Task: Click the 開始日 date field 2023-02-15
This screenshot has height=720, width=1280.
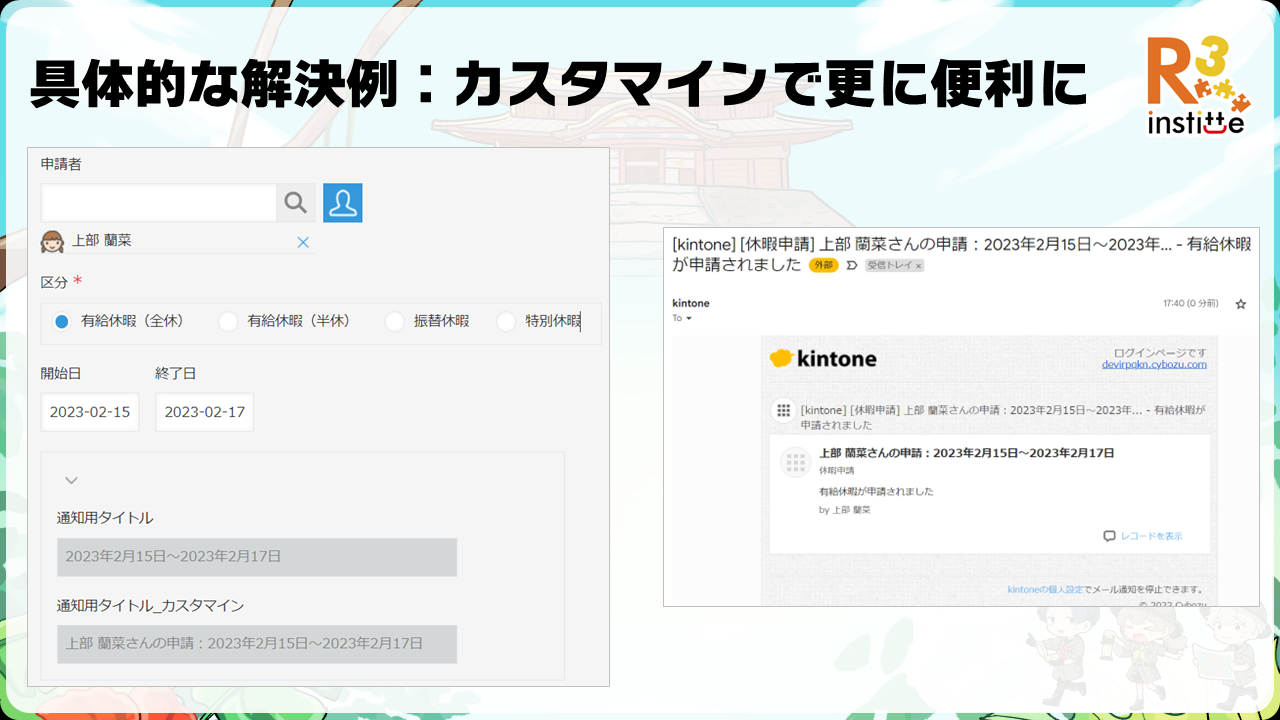Action: [x=90, y=412]
